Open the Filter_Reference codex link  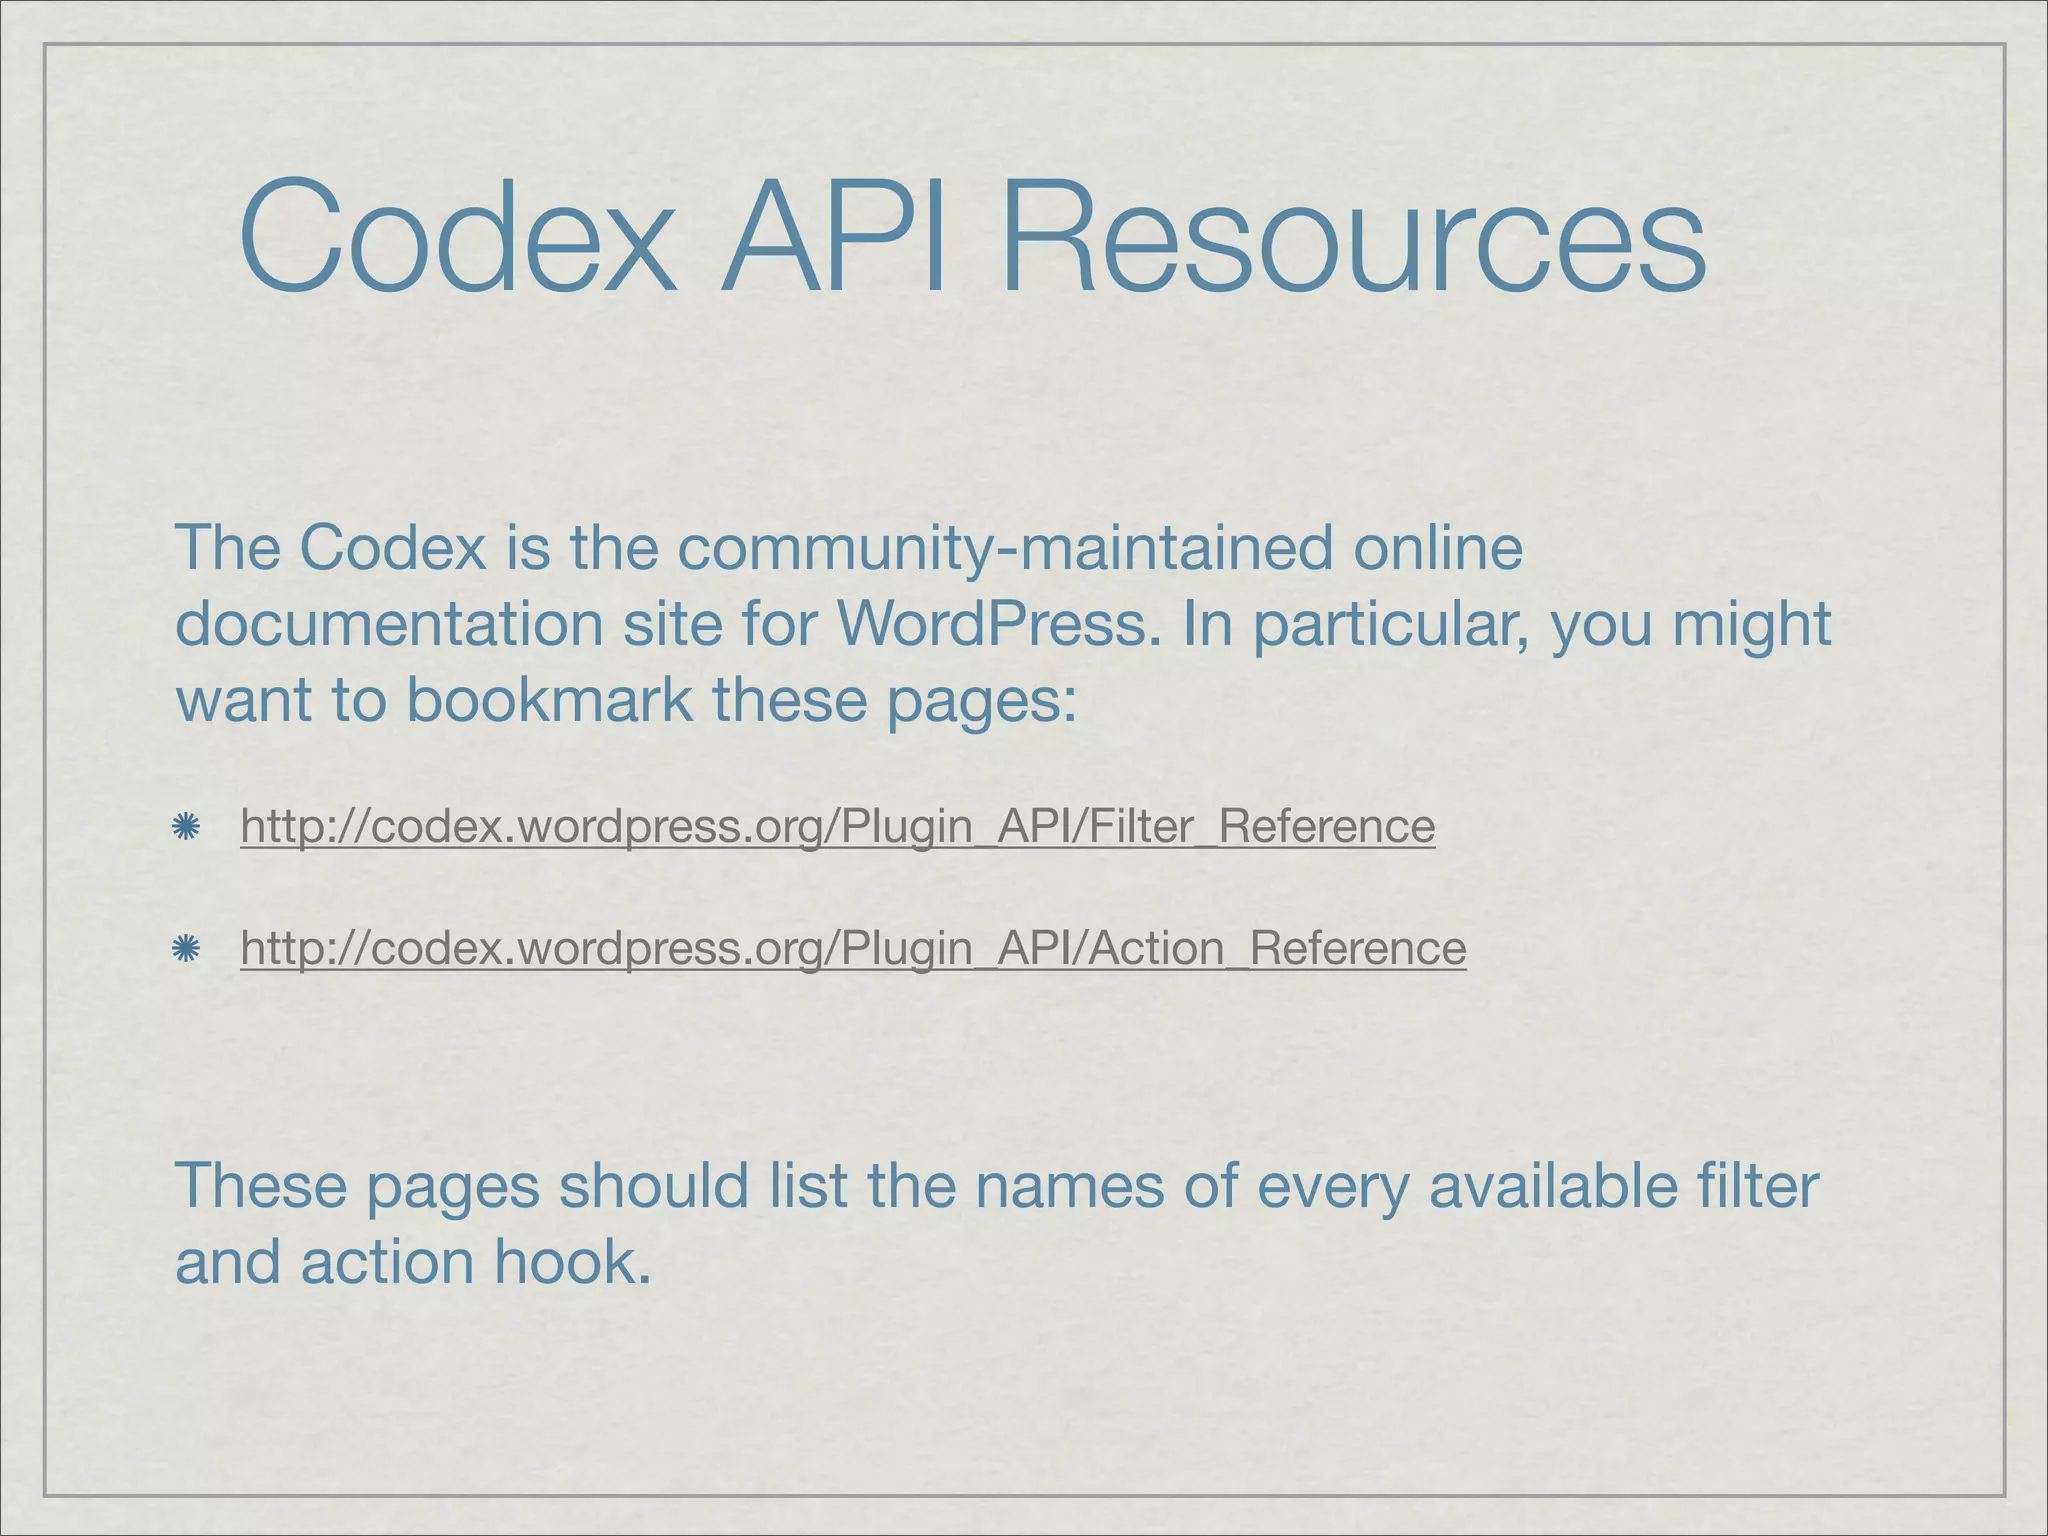click(837, 827)
